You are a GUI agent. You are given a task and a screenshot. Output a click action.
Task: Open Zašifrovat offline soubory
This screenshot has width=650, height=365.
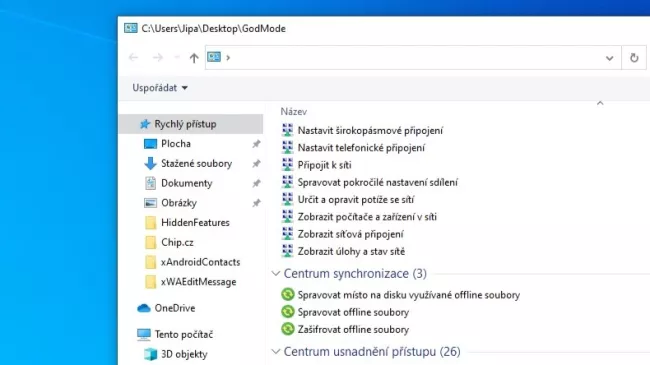tap(353, 330)
